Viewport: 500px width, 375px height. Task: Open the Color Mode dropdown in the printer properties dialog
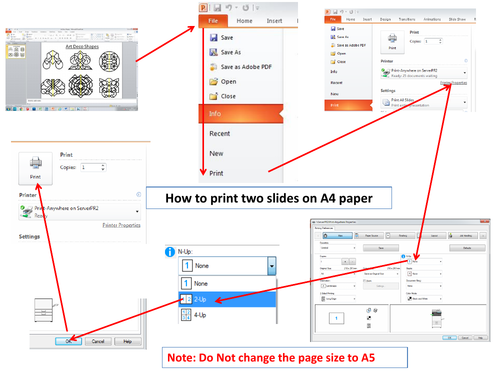424,299
